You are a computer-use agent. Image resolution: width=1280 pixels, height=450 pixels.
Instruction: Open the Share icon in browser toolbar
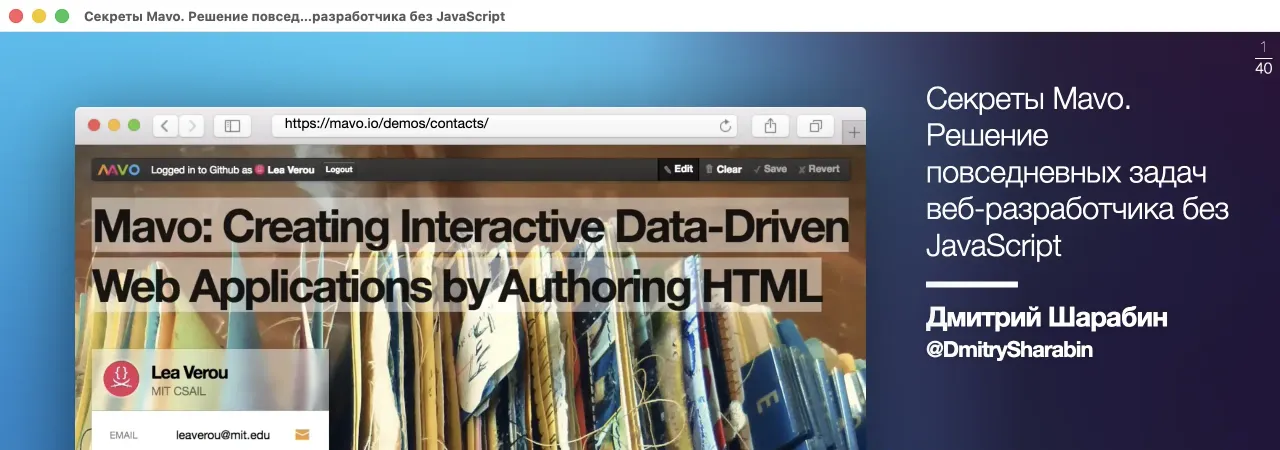pos(770,126)
